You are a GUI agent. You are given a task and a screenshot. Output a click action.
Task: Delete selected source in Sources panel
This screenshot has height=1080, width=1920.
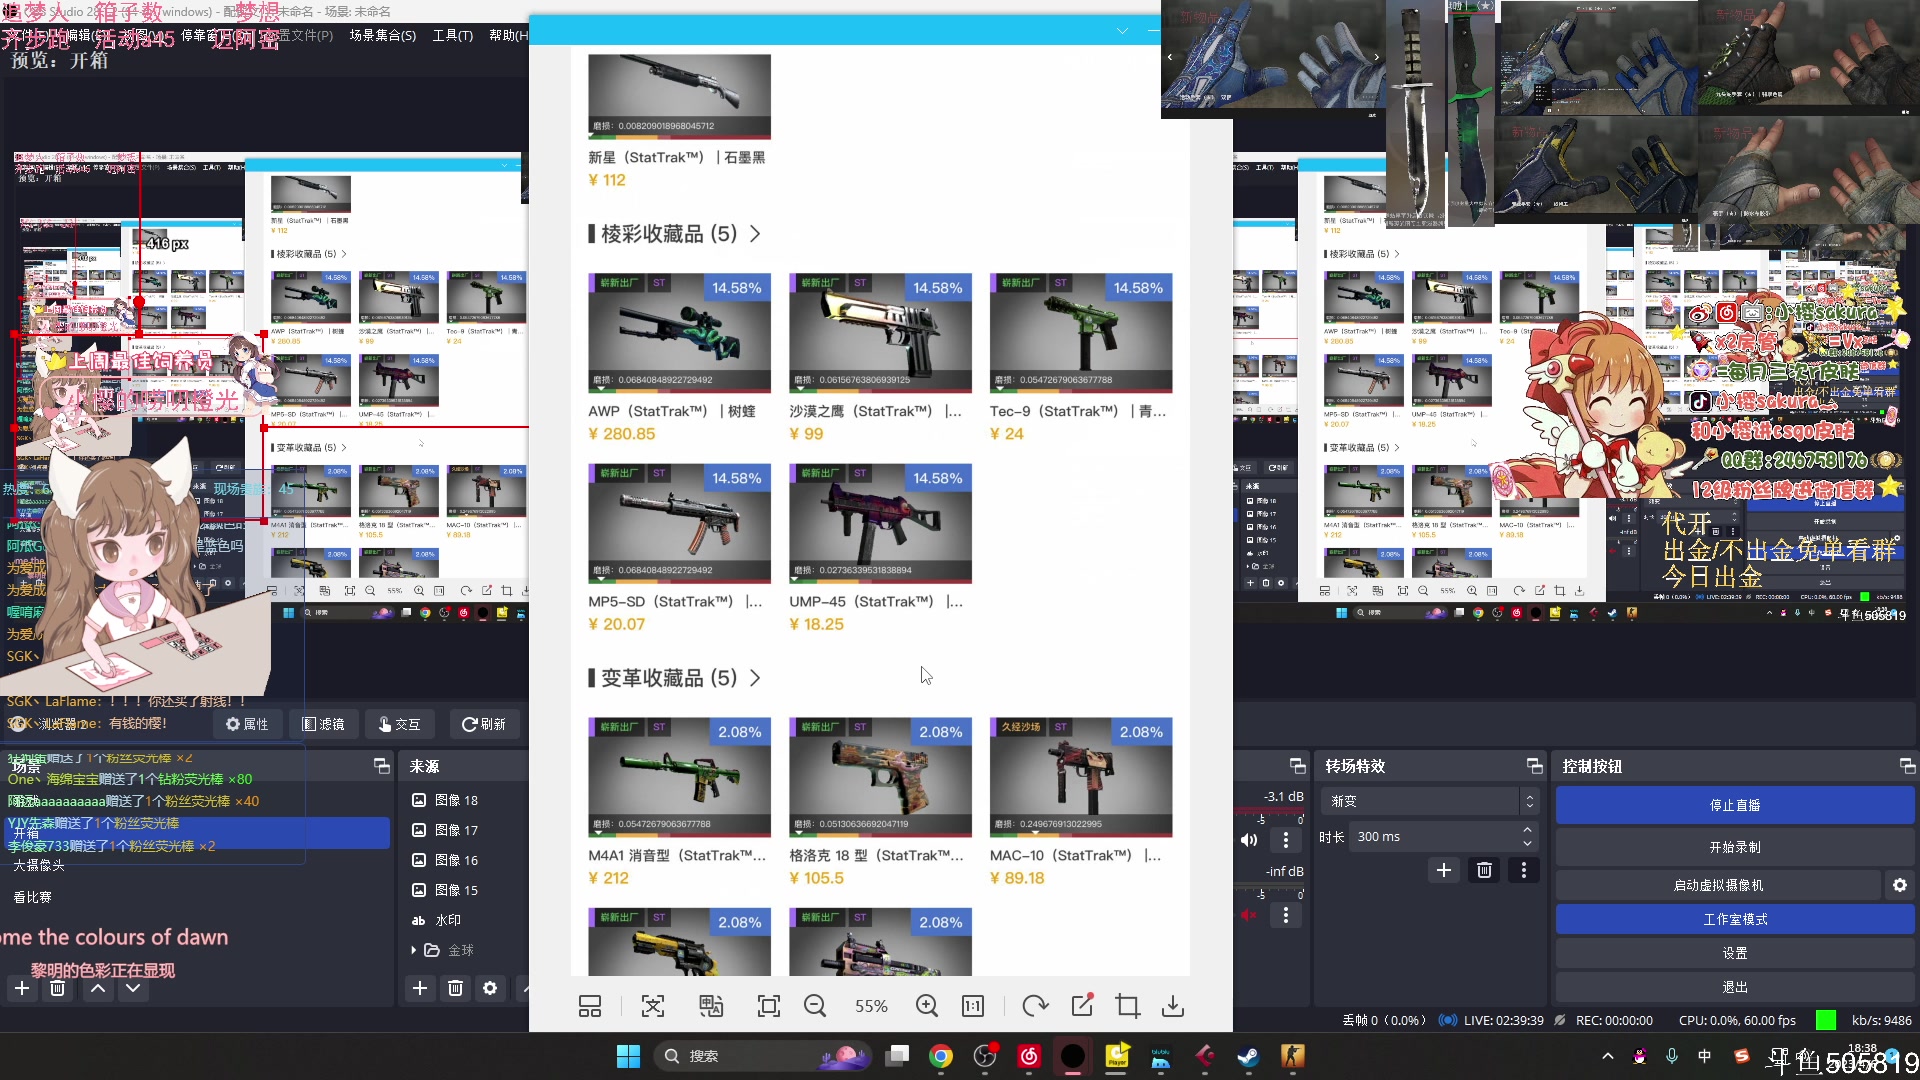click(x=455, y=988)
